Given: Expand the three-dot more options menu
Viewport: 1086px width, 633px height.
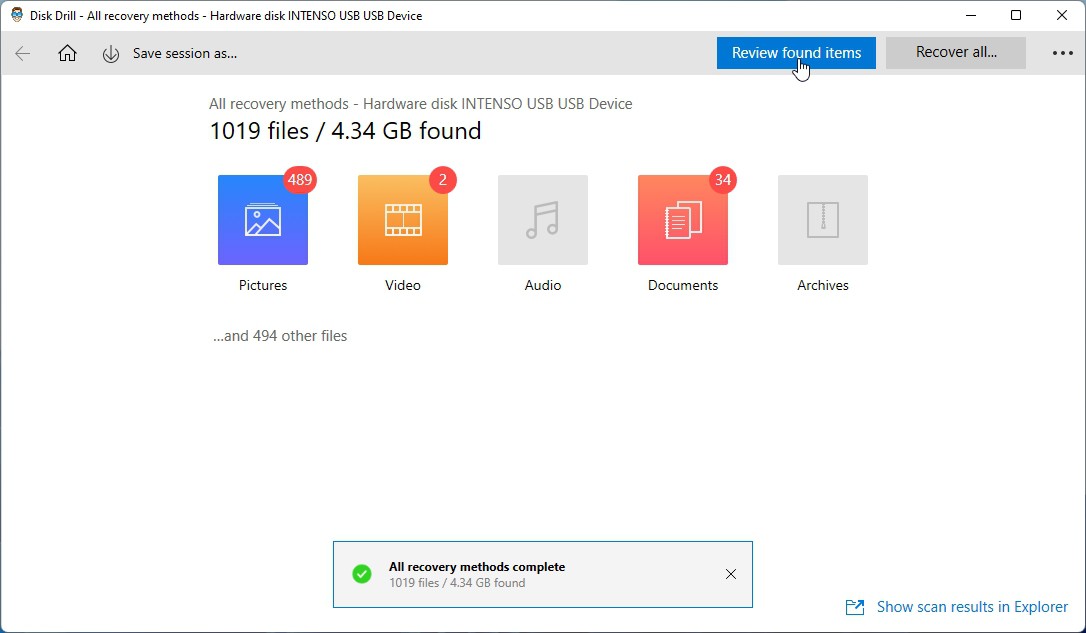Looking at the screenshot, I should 1062,54.
